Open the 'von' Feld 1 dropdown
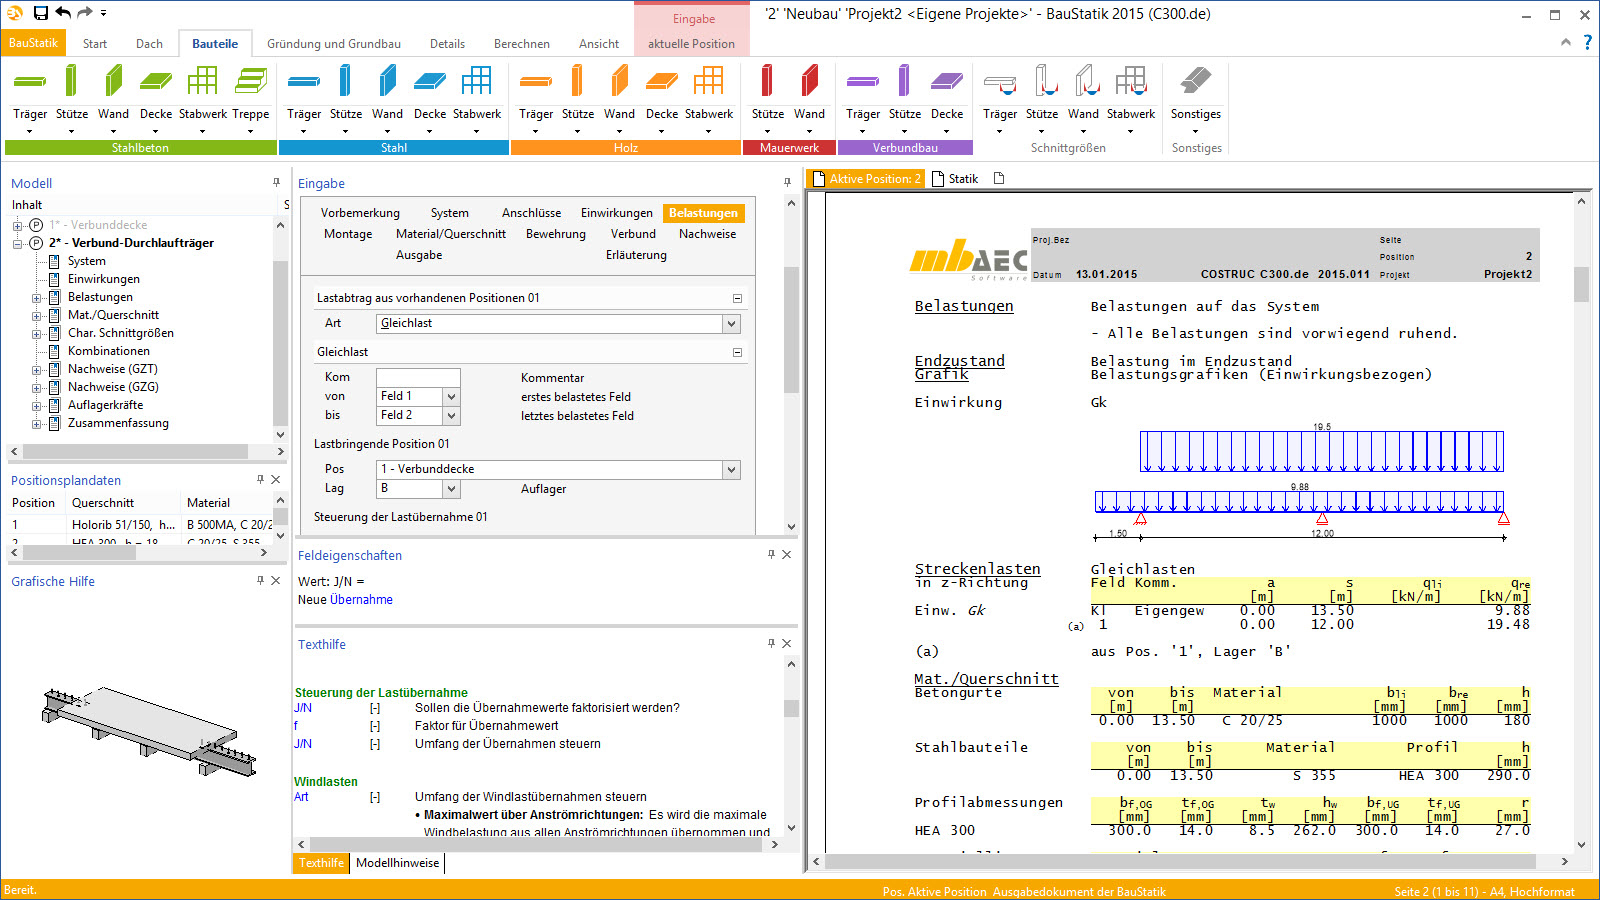Screen dimensions: 1600x900 point(451,397)
